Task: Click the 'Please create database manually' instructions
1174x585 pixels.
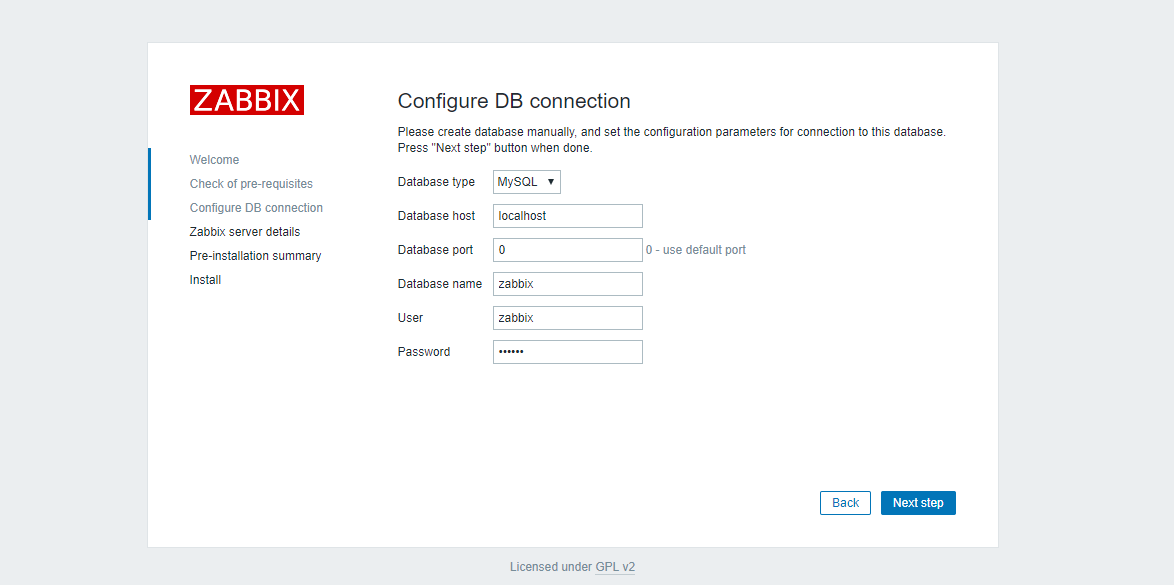Action: [x=672, y=140]
